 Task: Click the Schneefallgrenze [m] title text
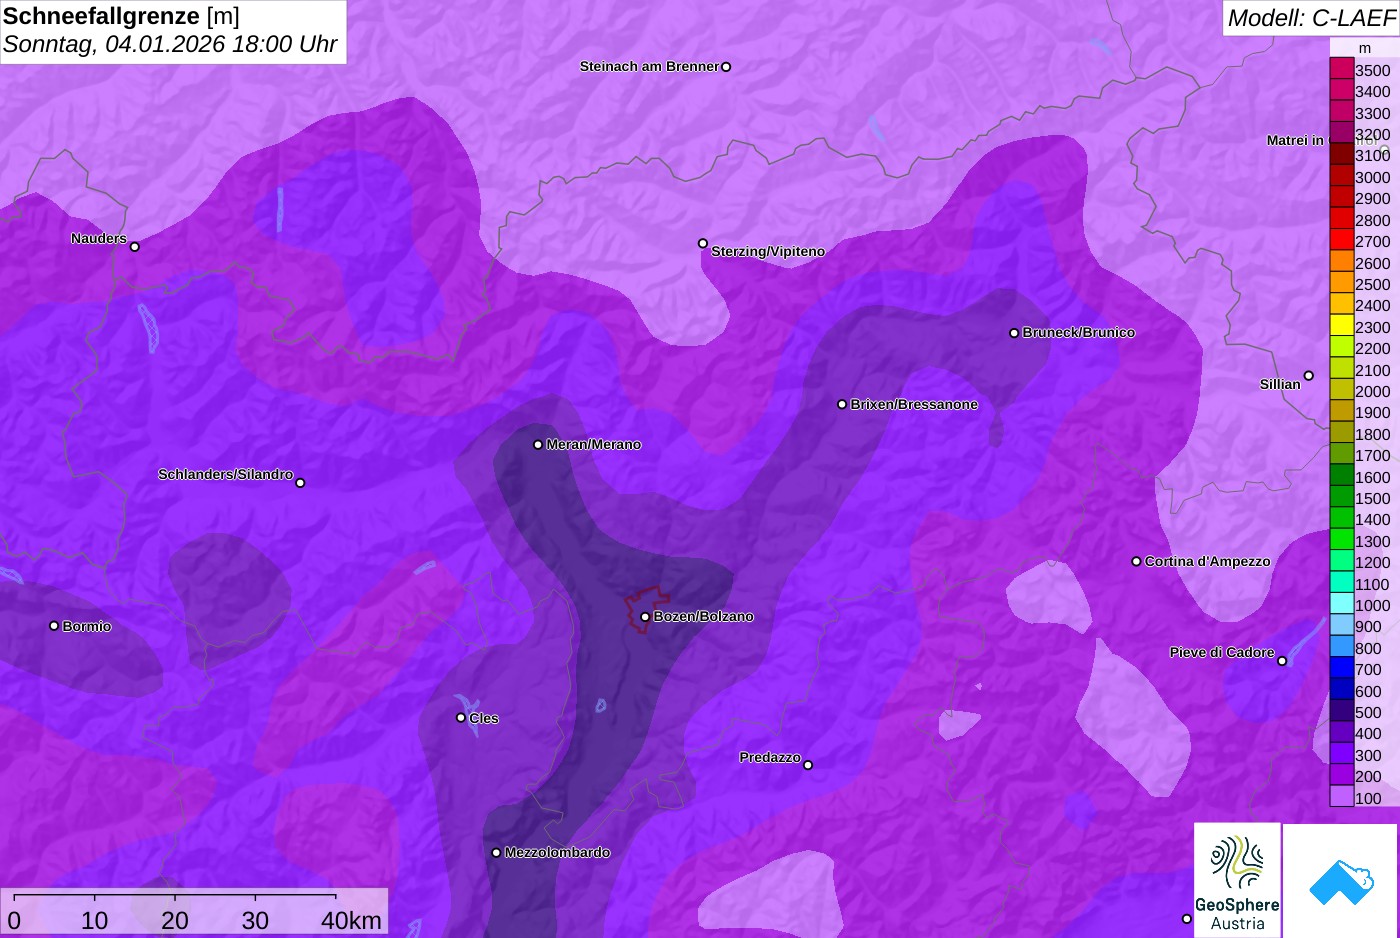pyautogui.click(x=121, y=17)
